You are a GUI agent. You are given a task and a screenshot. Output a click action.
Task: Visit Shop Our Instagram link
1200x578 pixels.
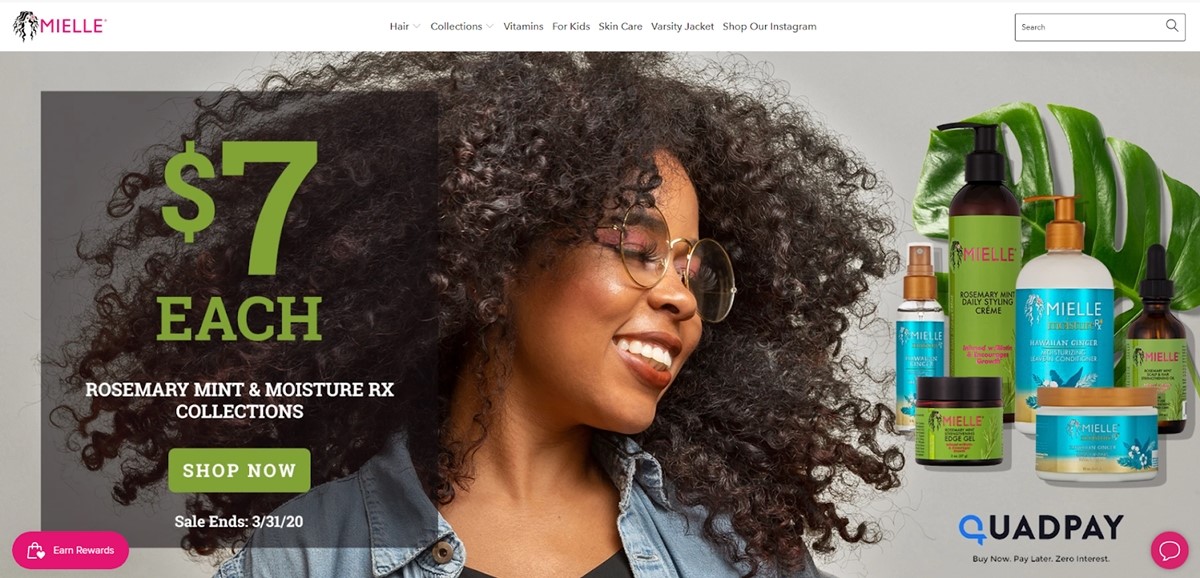click(769, 27)
